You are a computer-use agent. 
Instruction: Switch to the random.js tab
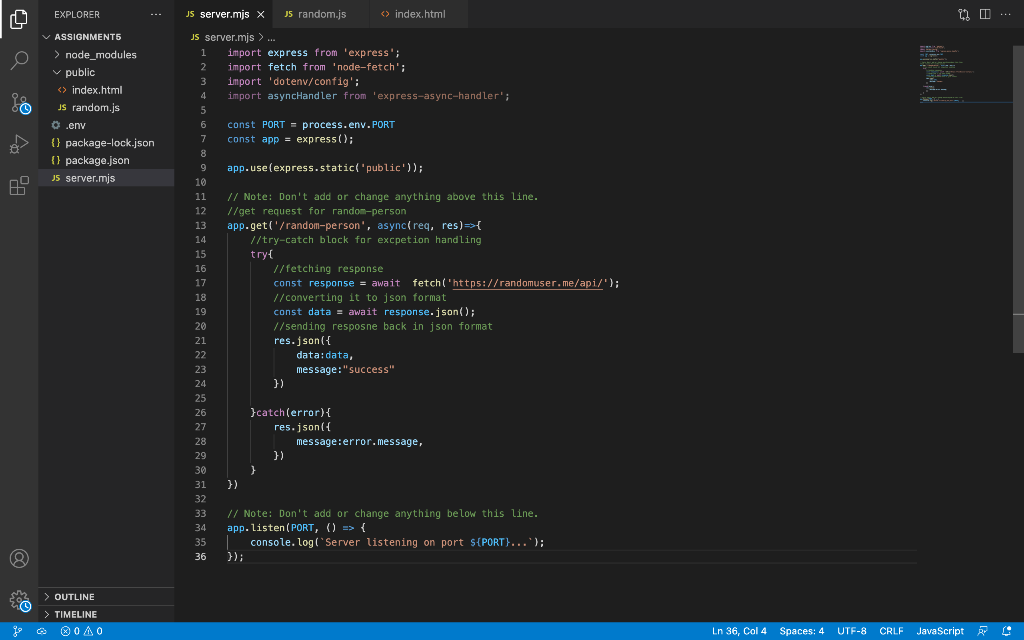322,14
